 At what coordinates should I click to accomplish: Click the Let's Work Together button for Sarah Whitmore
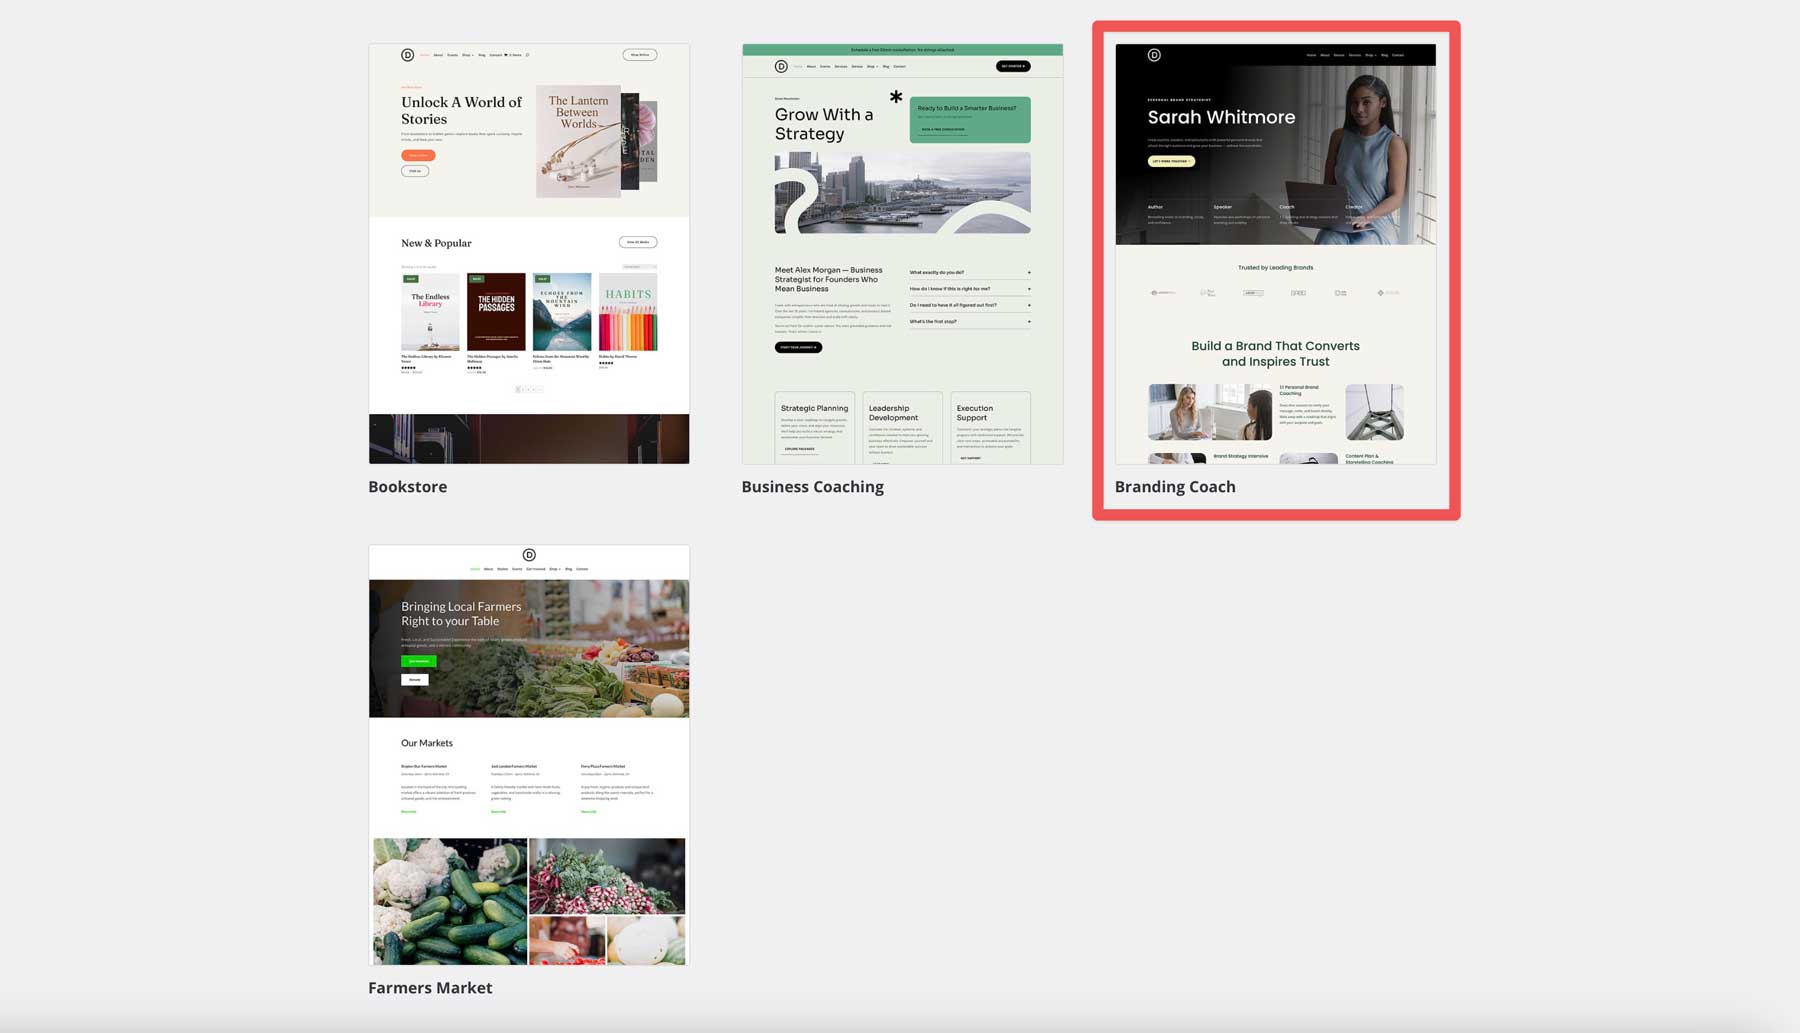(x=1172, y=160)
